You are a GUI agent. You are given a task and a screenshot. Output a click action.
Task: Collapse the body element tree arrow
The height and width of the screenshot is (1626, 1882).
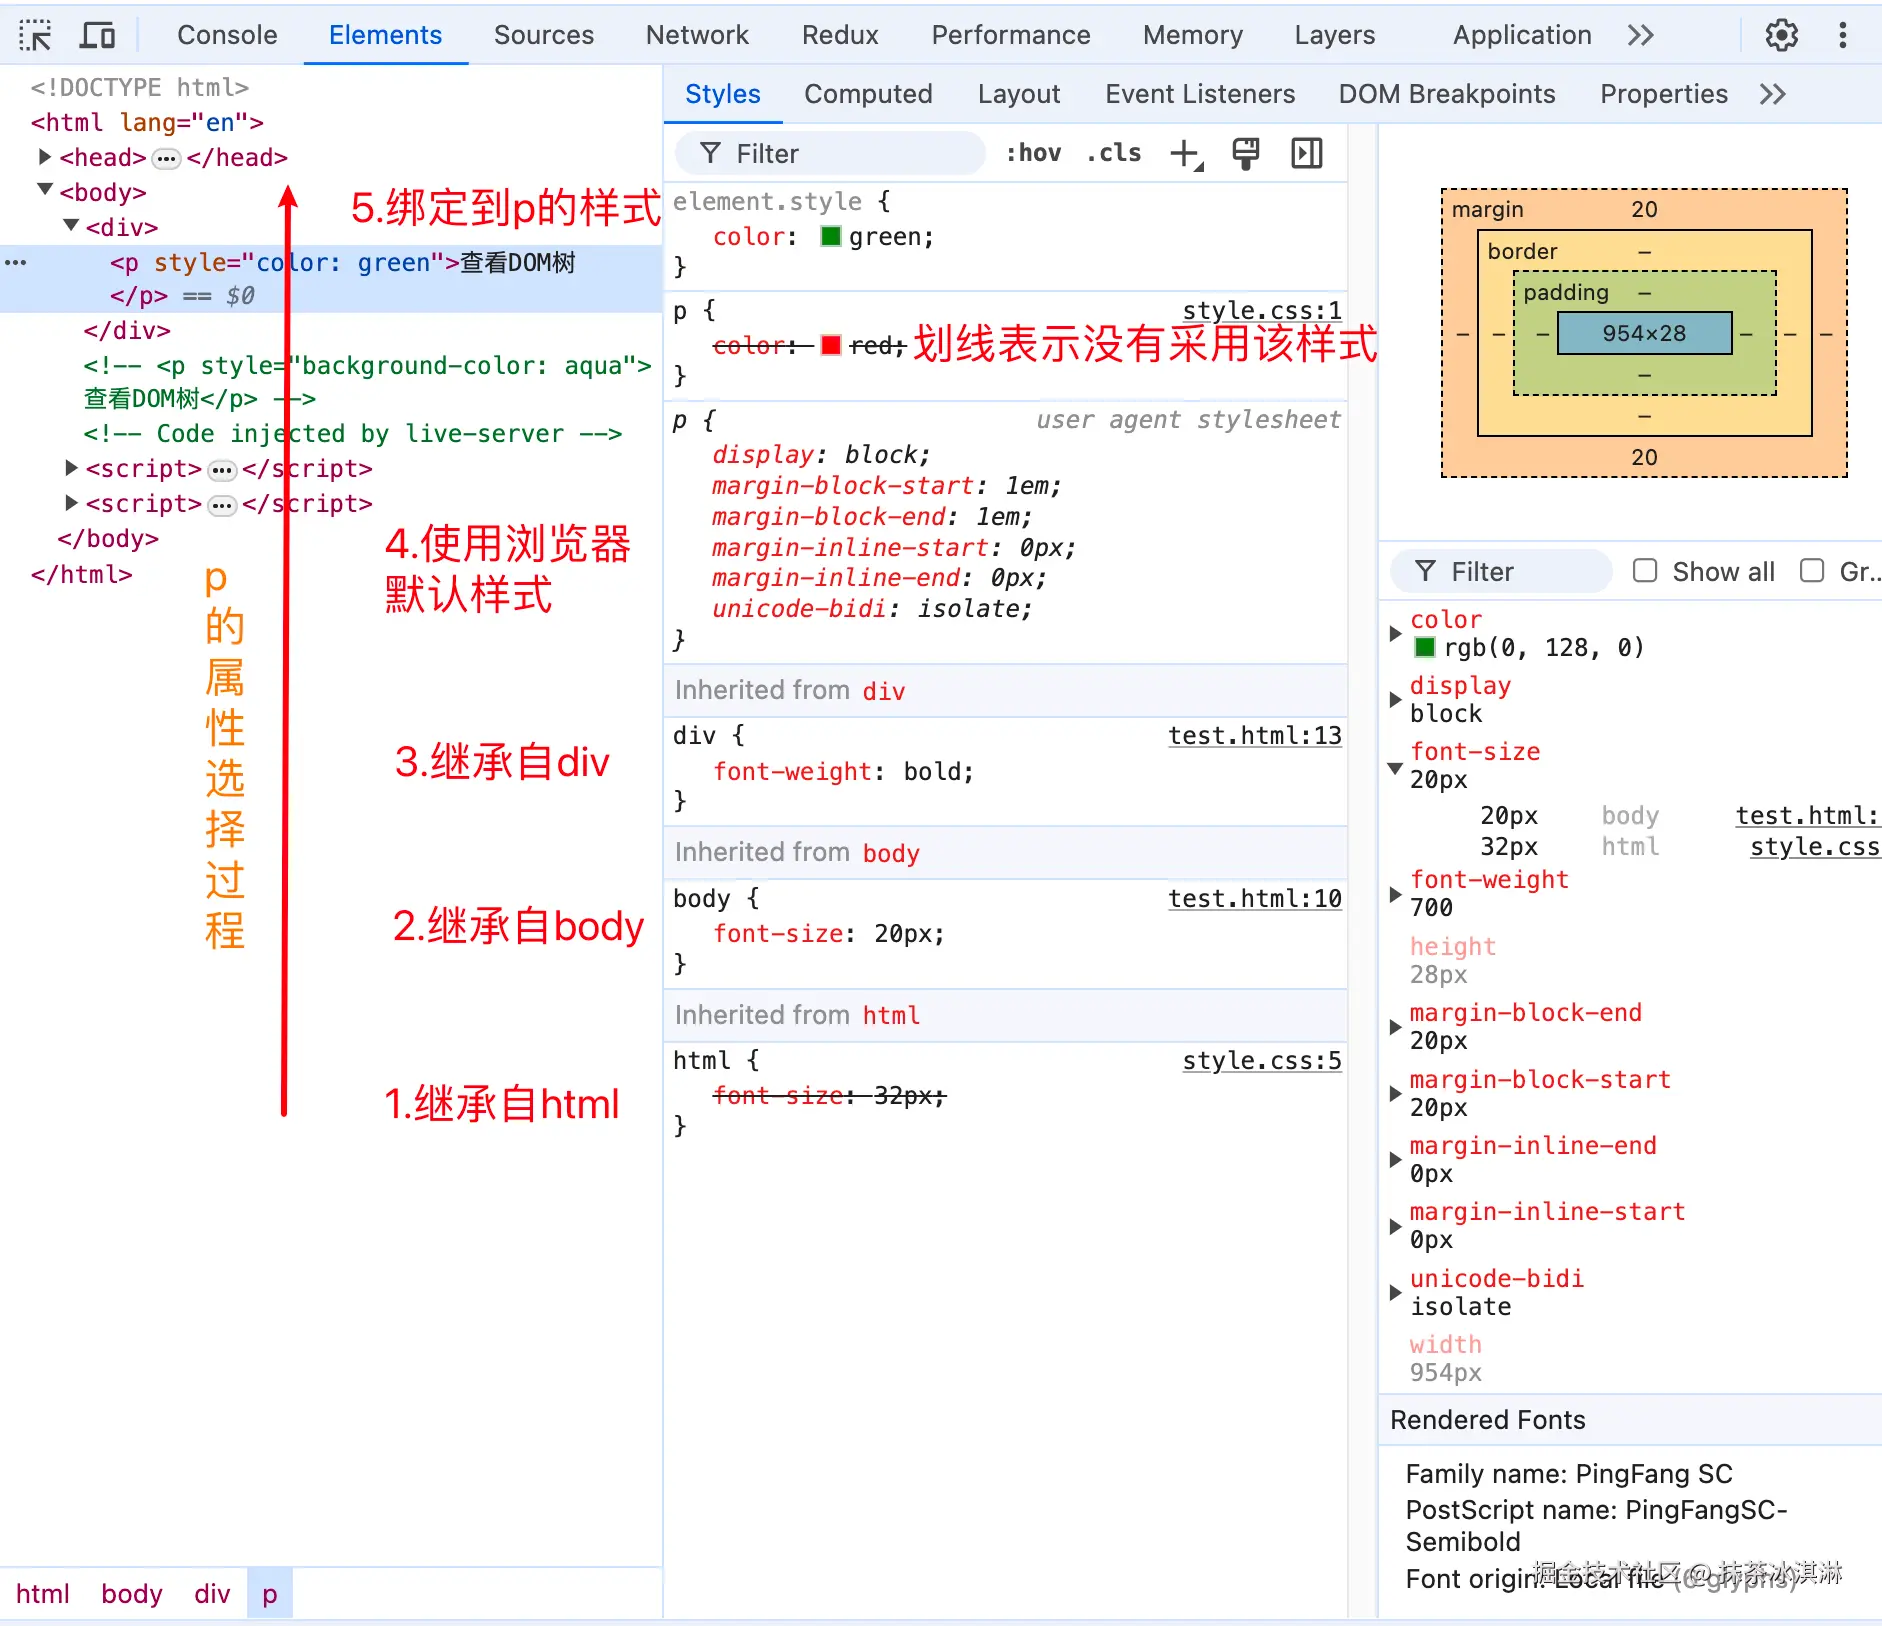pyautogui.click(x=44, y=190)
